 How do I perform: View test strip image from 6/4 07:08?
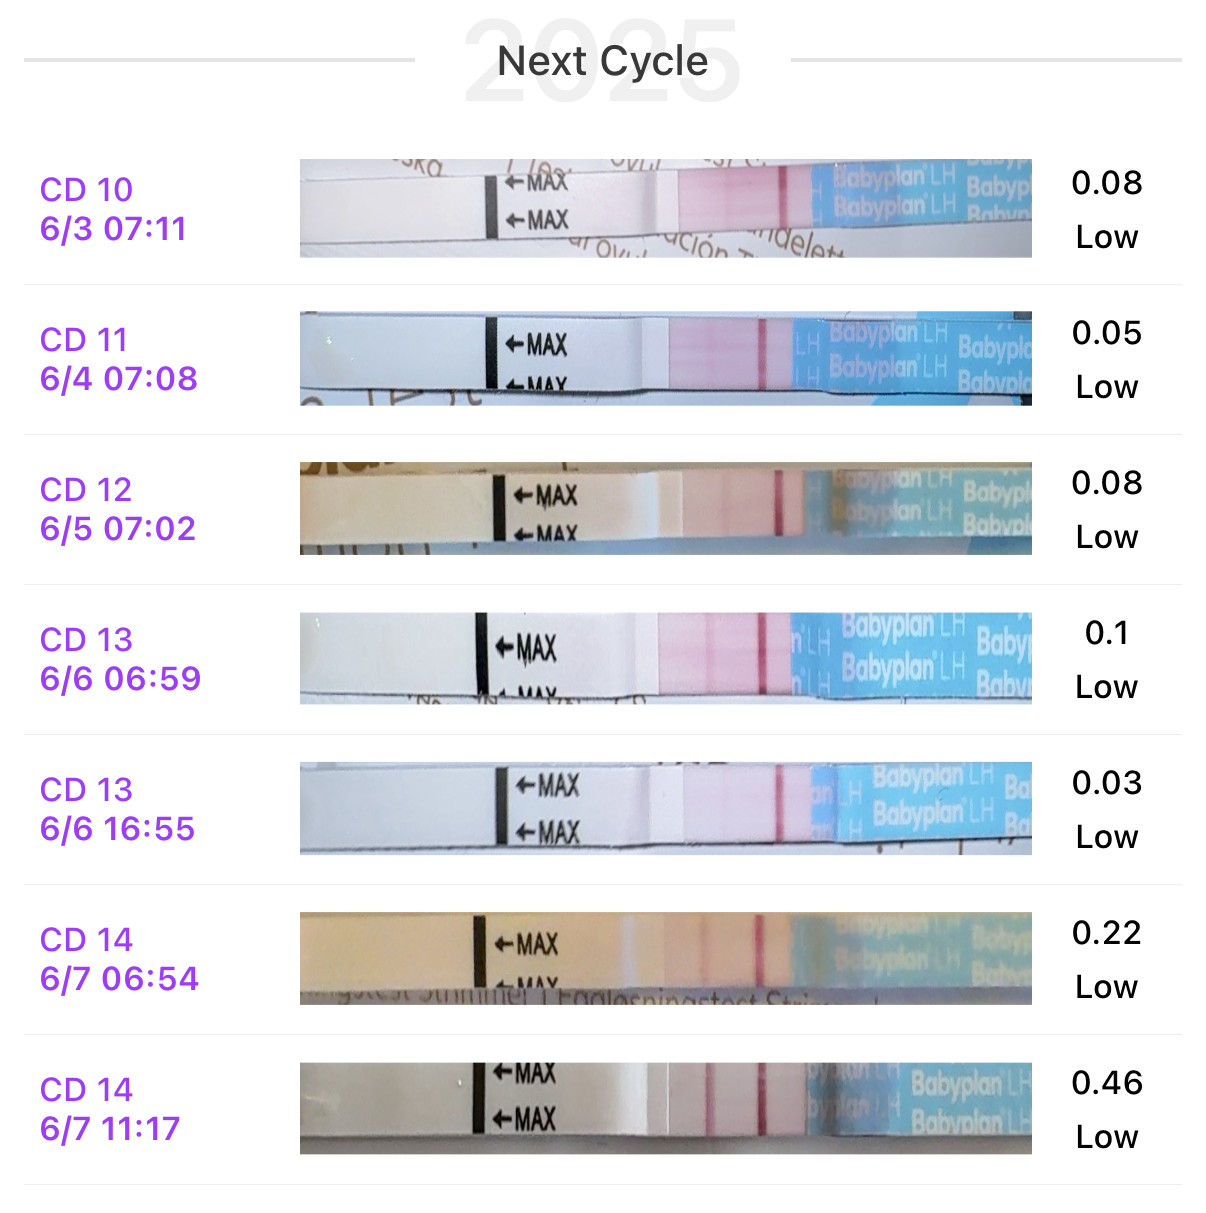coord(665,358)
